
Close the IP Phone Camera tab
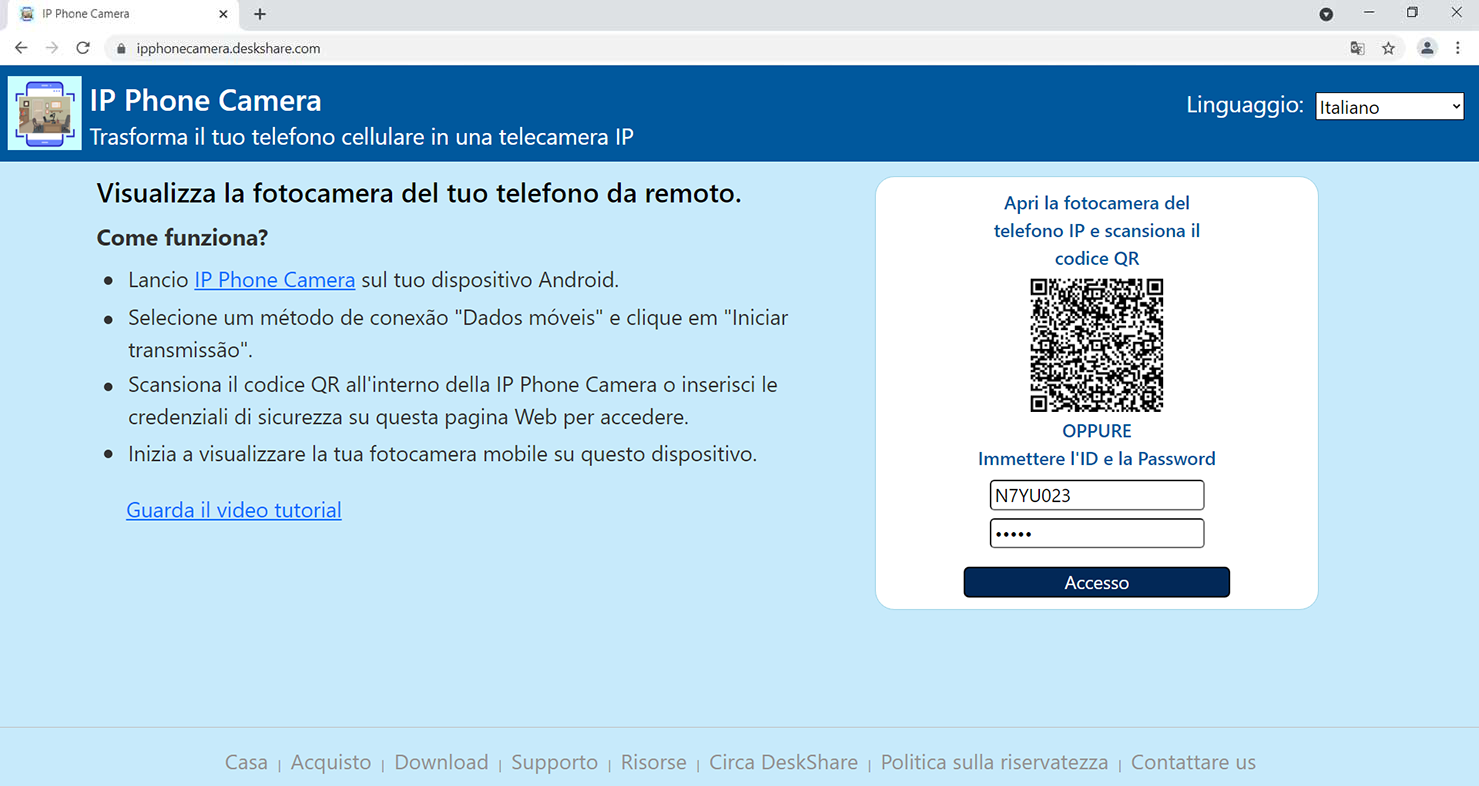coord(223,14)
